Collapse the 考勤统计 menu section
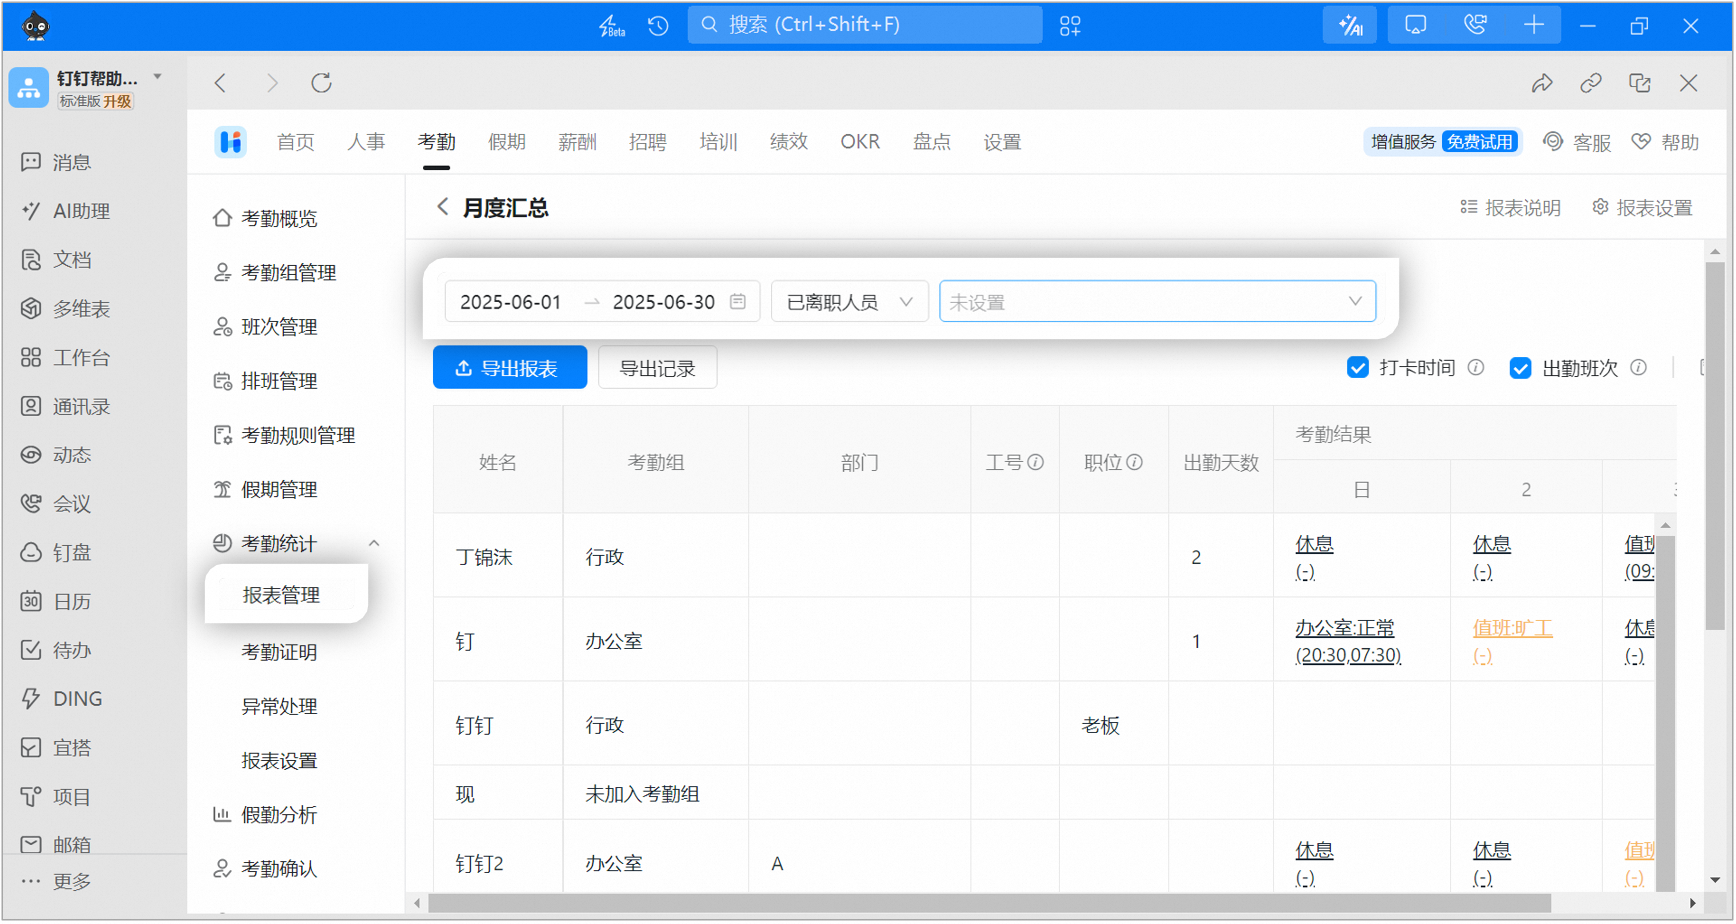Image resolution: width=1736 pixels, height=924 pixels. pyautogui.click(x=373, y=543)
